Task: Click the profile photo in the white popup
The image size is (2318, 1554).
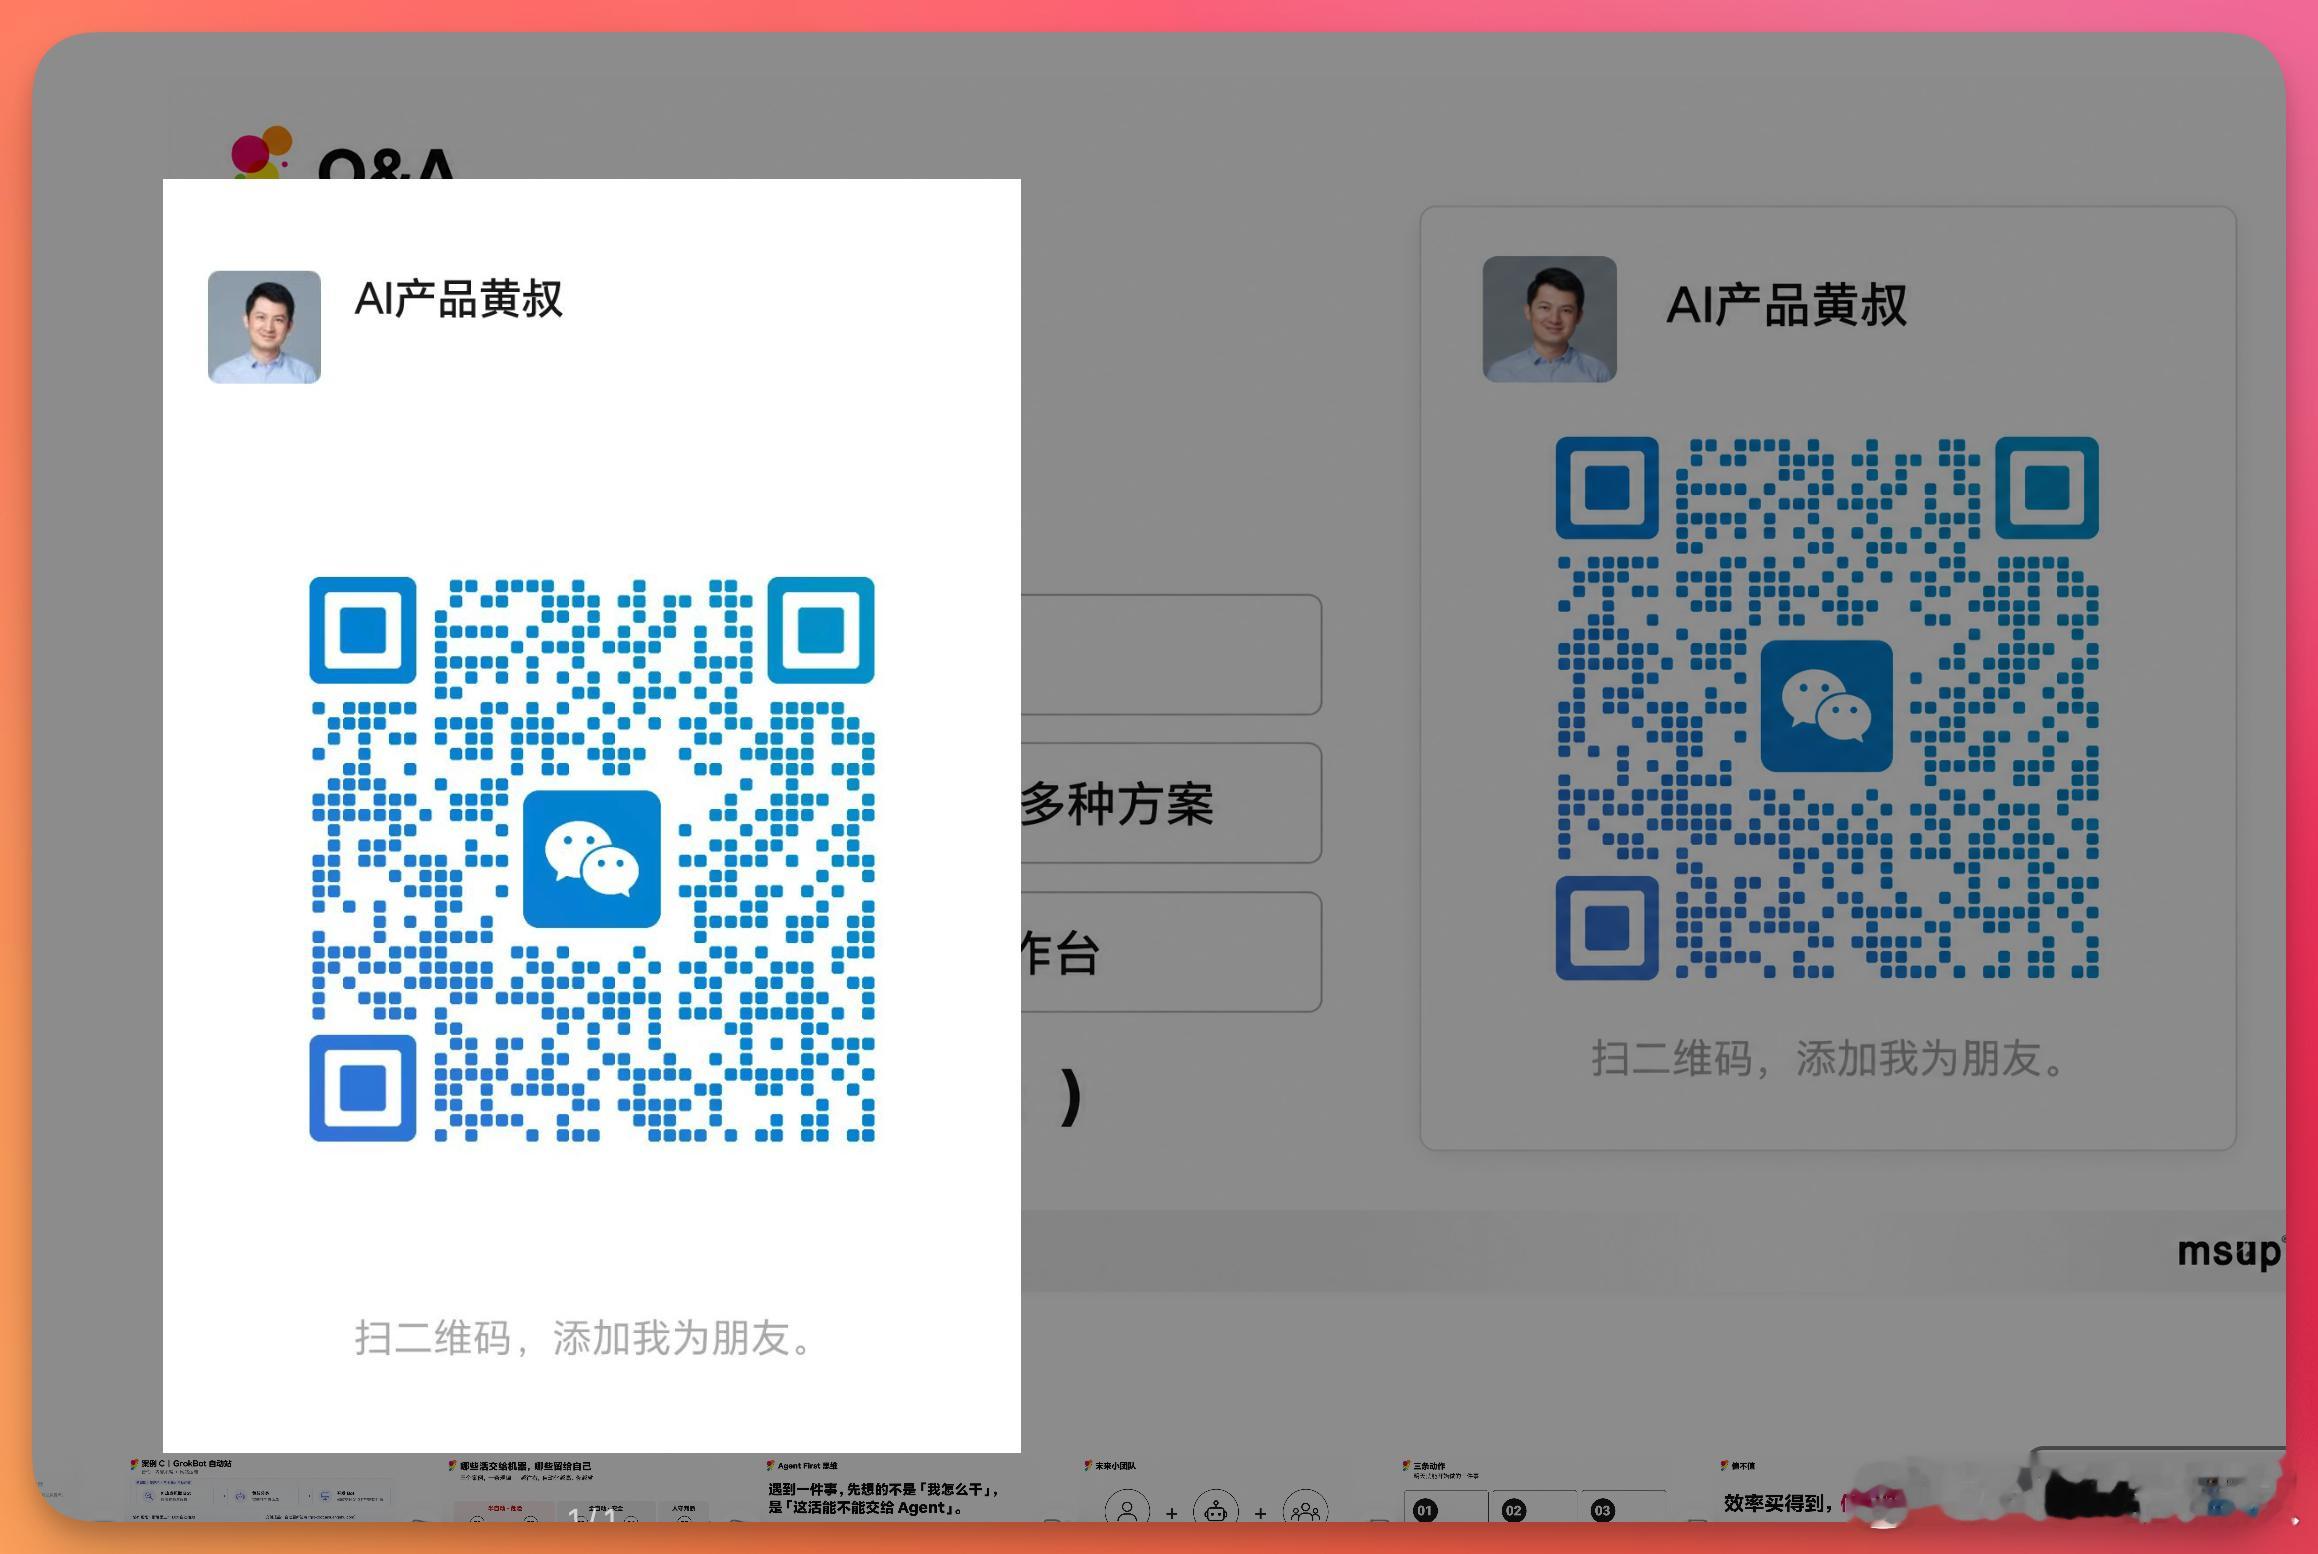Action: (264, 327)
